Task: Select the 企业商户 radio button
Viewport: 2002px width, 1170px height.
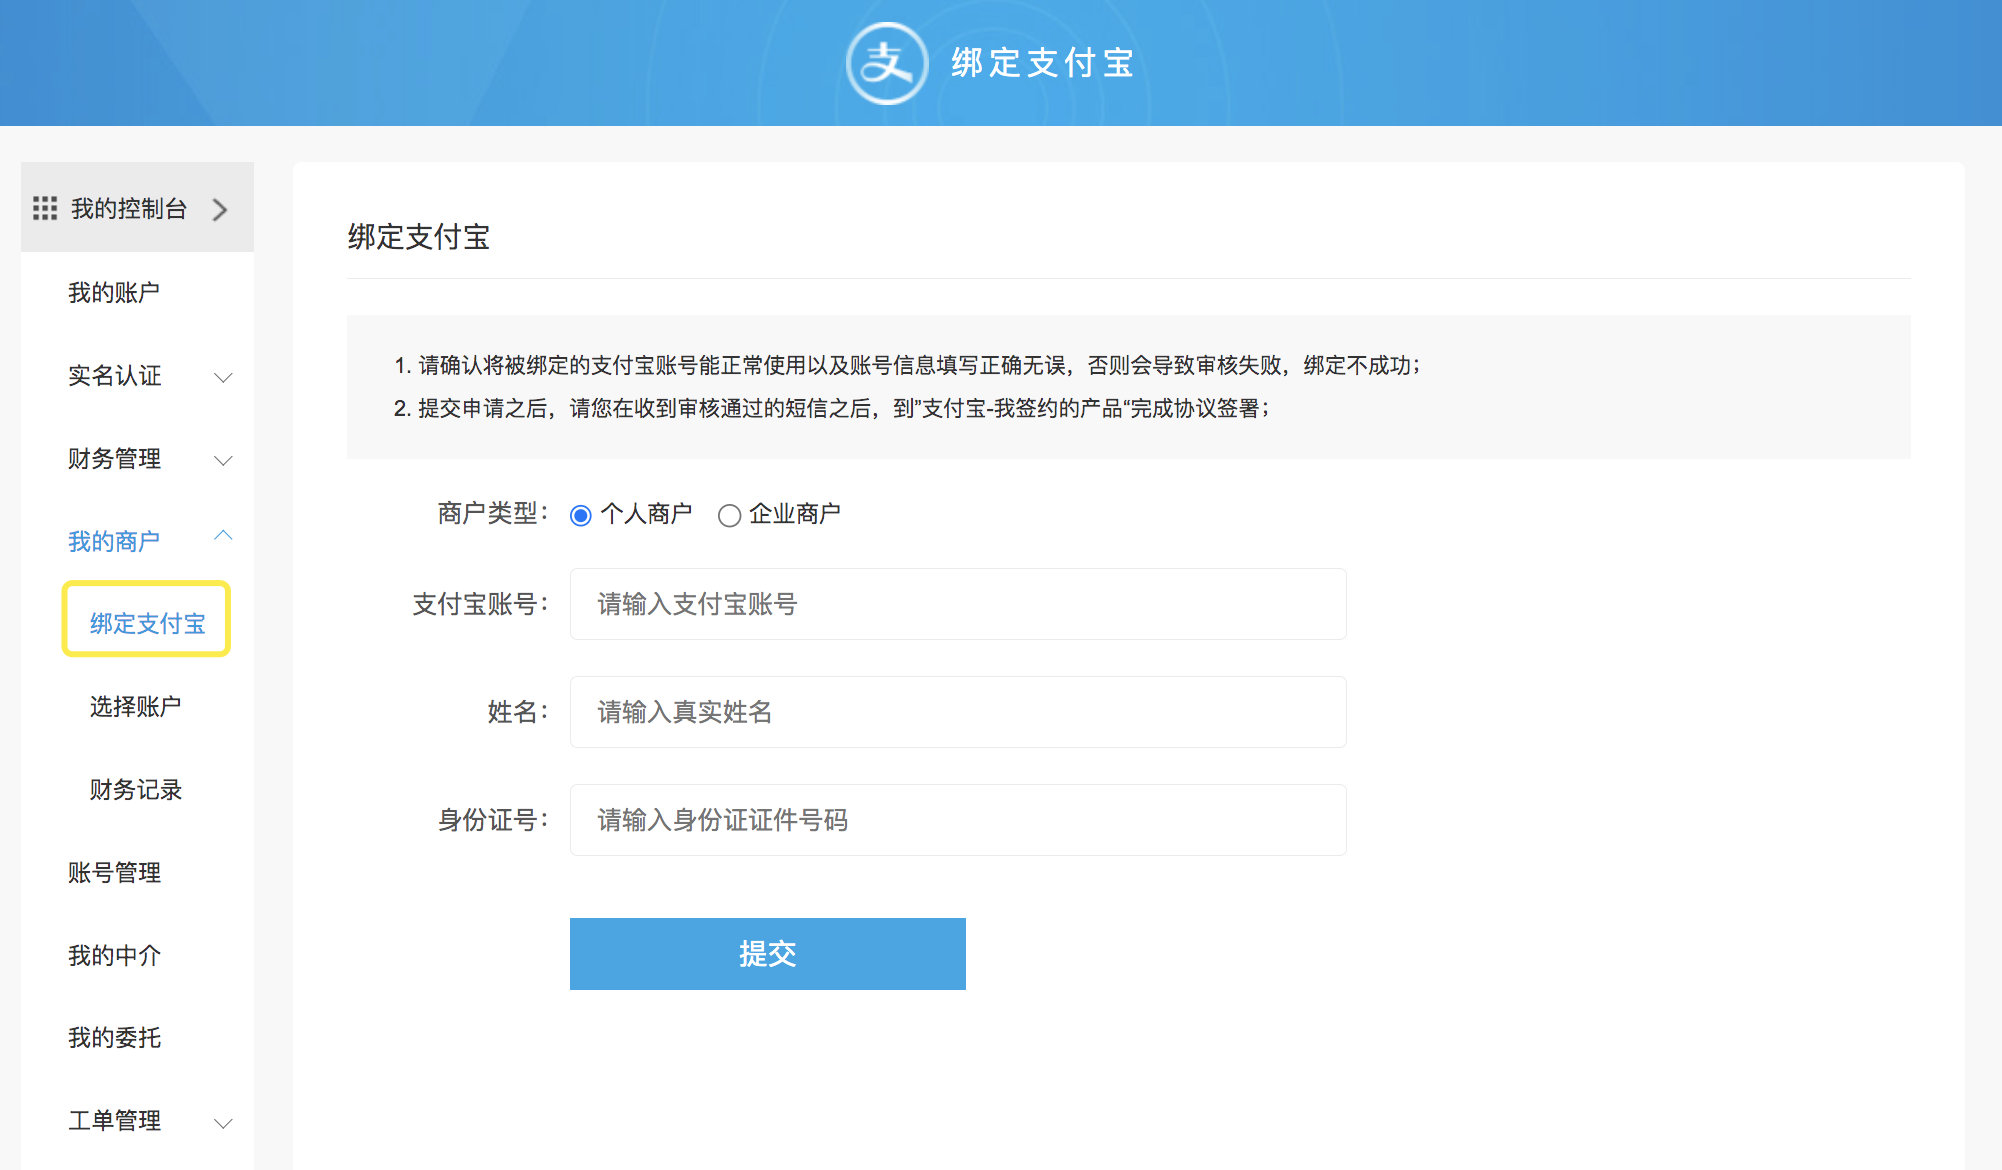Action: point(730,515)
